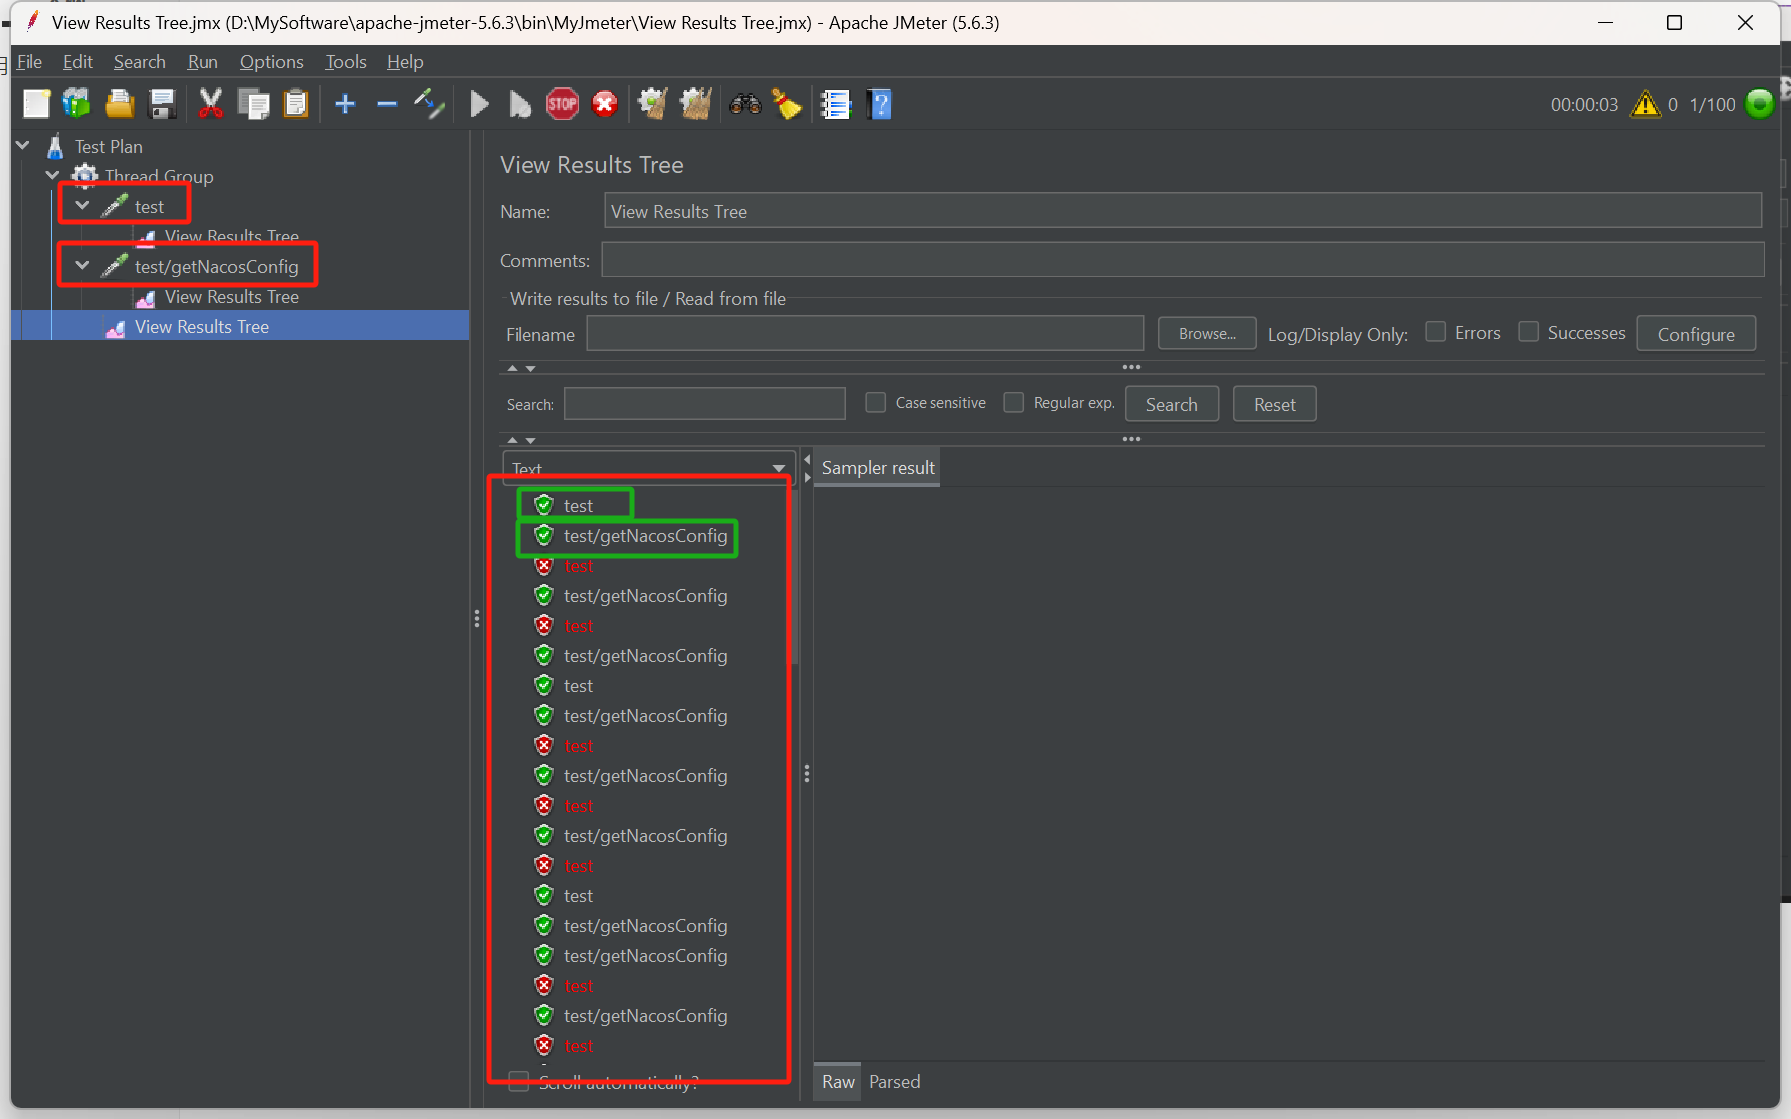Select View Results Tree under test/getNacosConfig

click(231, 296)
